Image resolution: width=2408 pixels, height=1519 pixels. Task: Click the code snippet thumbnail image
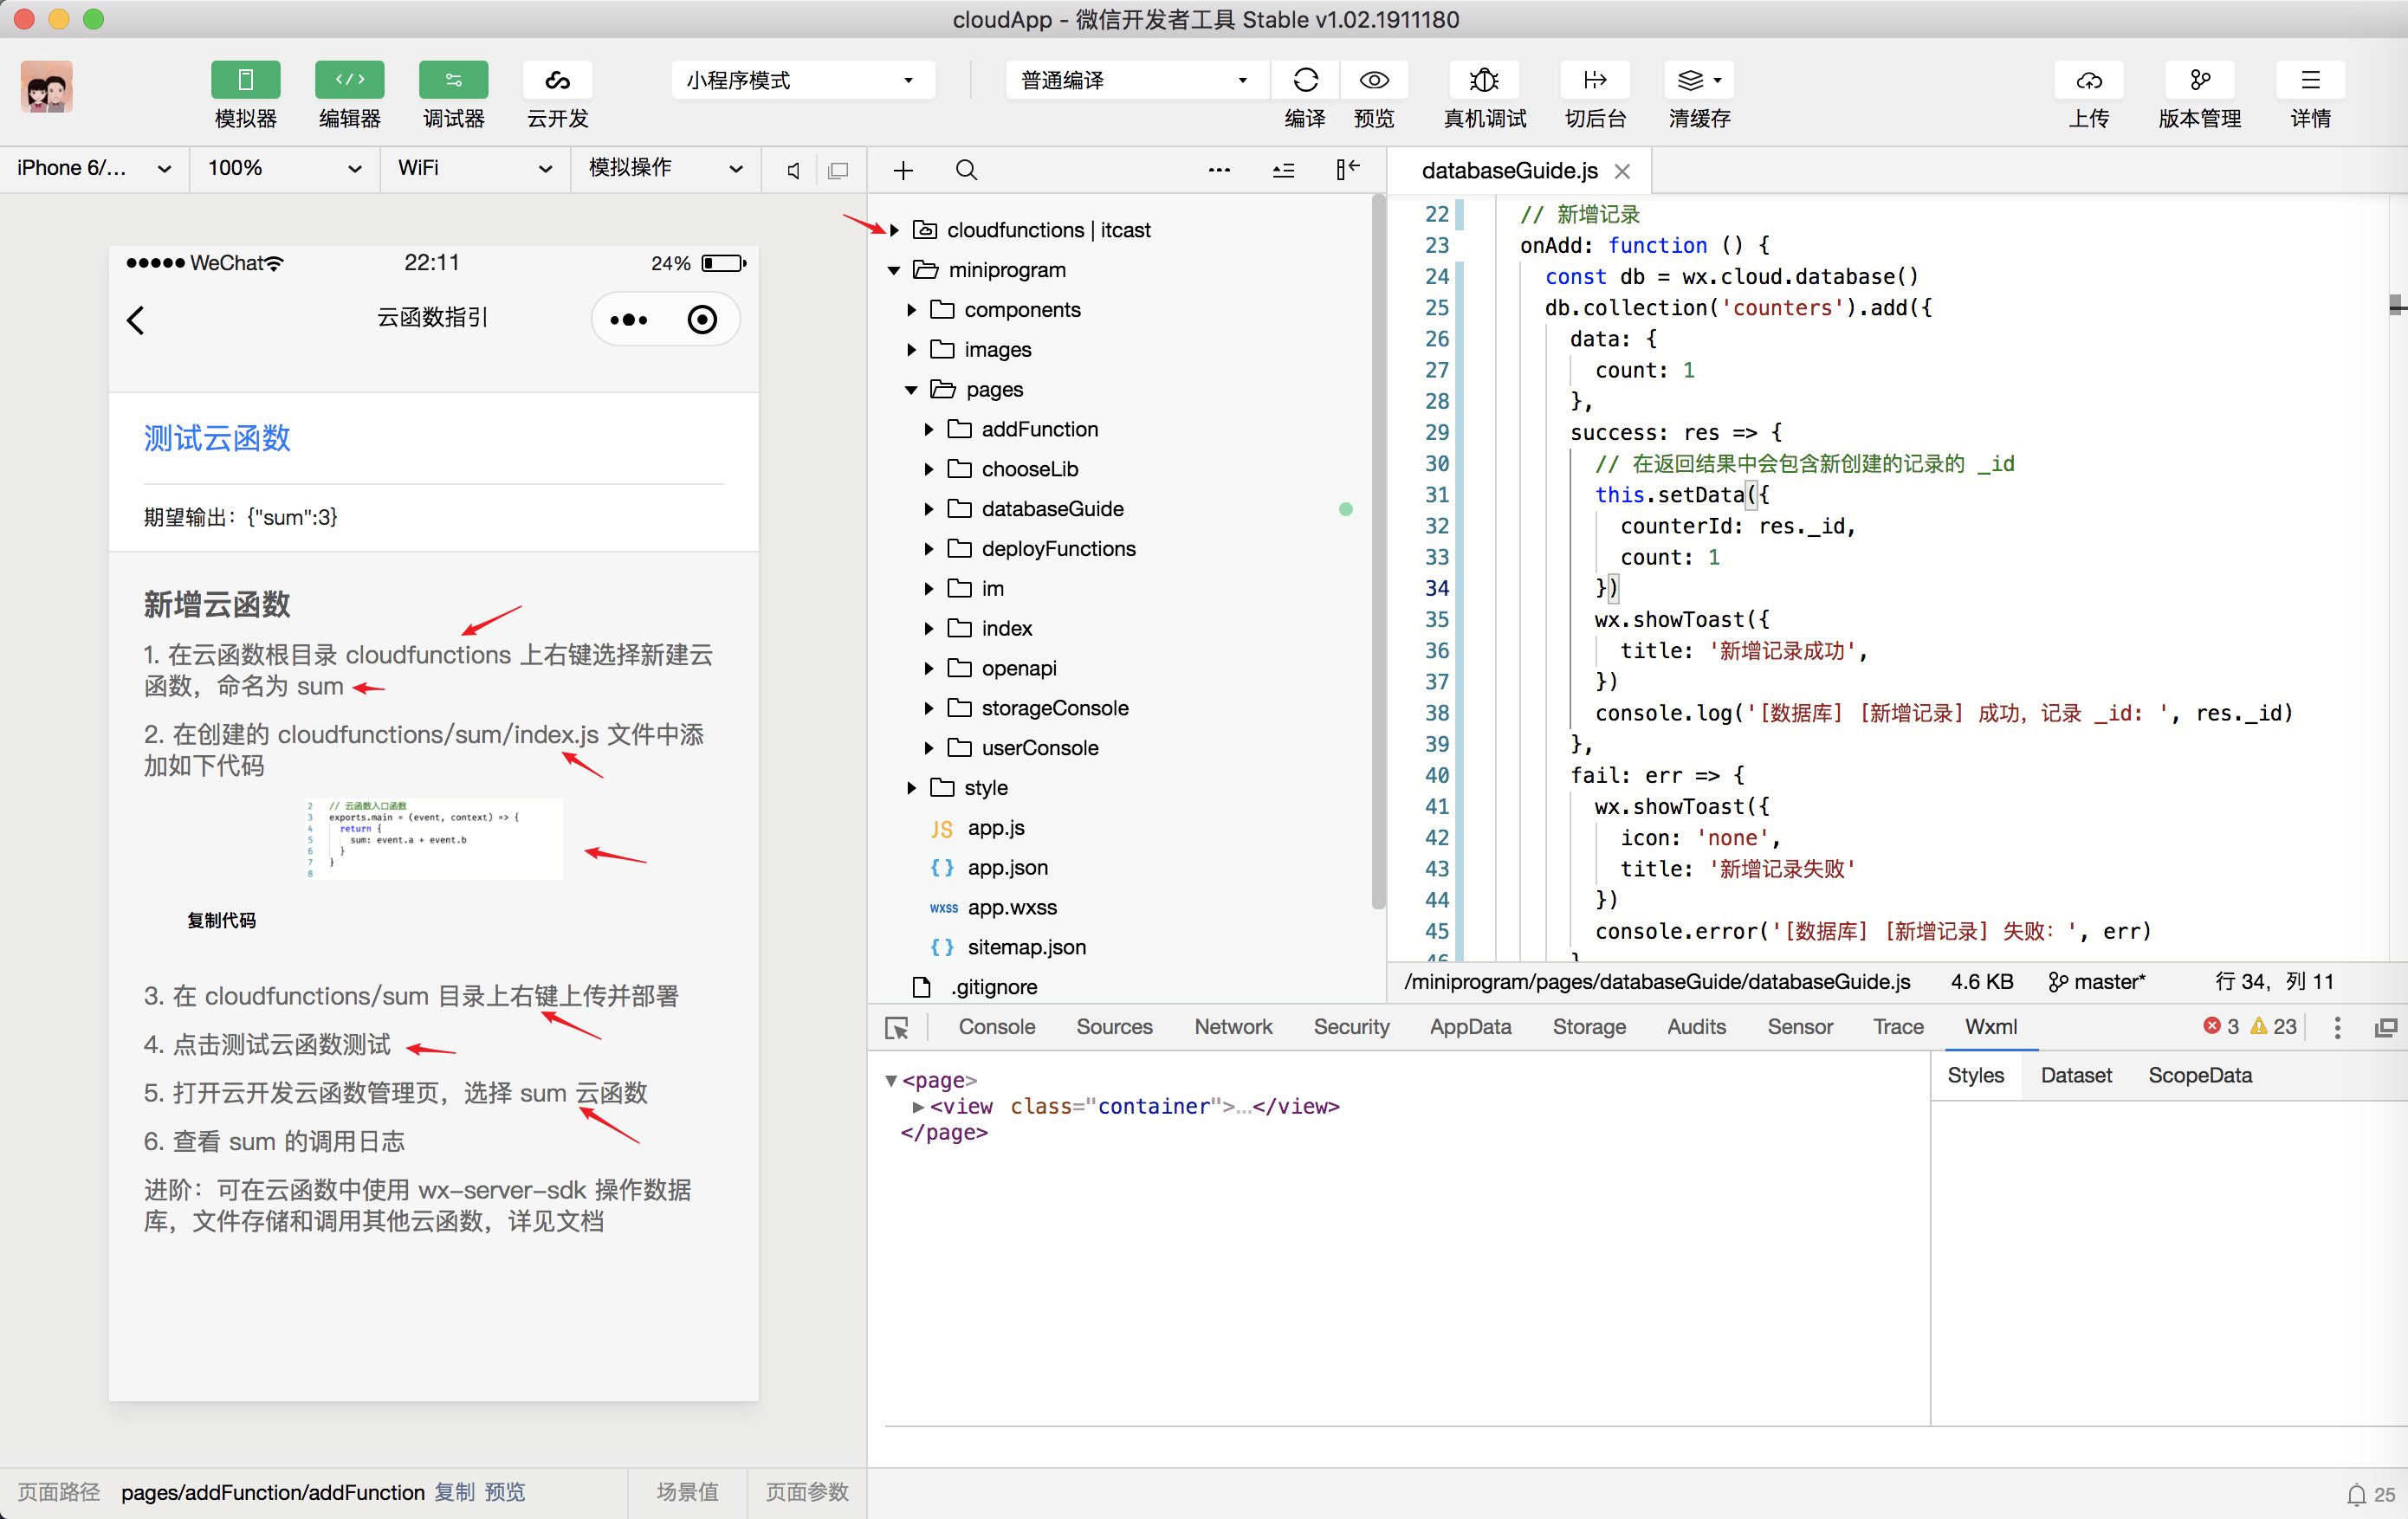click(434, 838)
